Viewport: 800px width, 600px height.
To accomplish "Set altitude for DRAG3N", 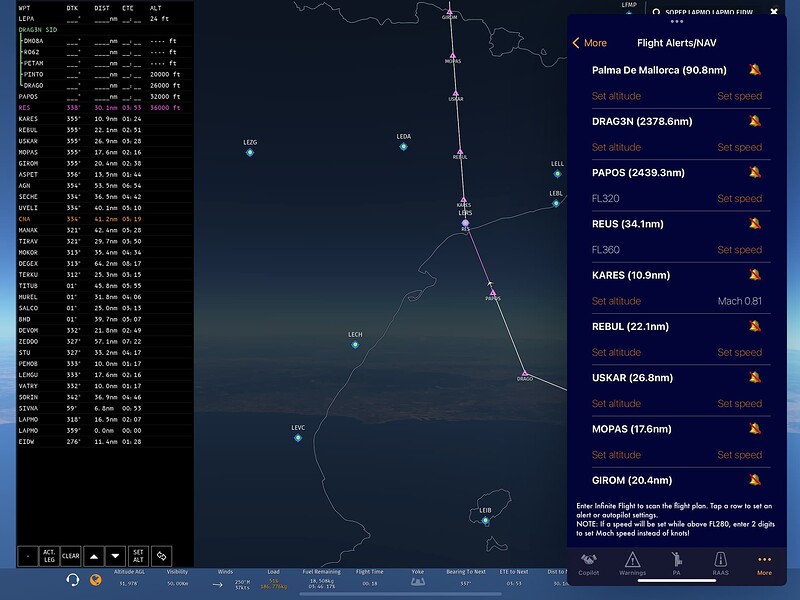I will tap(616, 147).
